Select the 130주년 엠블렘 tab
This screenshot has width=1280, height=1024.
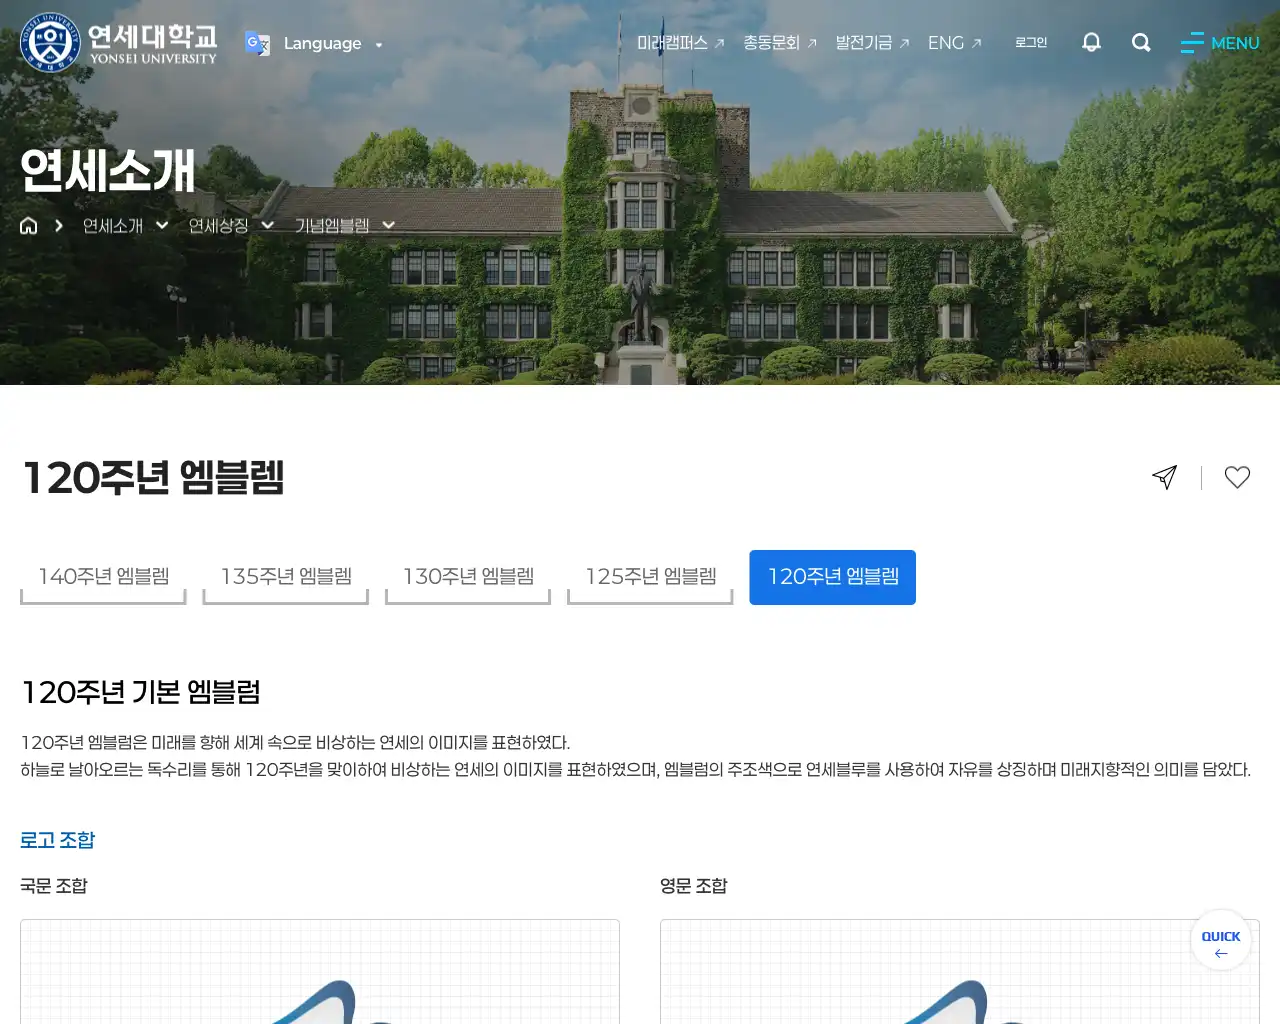tap(468, 577)
